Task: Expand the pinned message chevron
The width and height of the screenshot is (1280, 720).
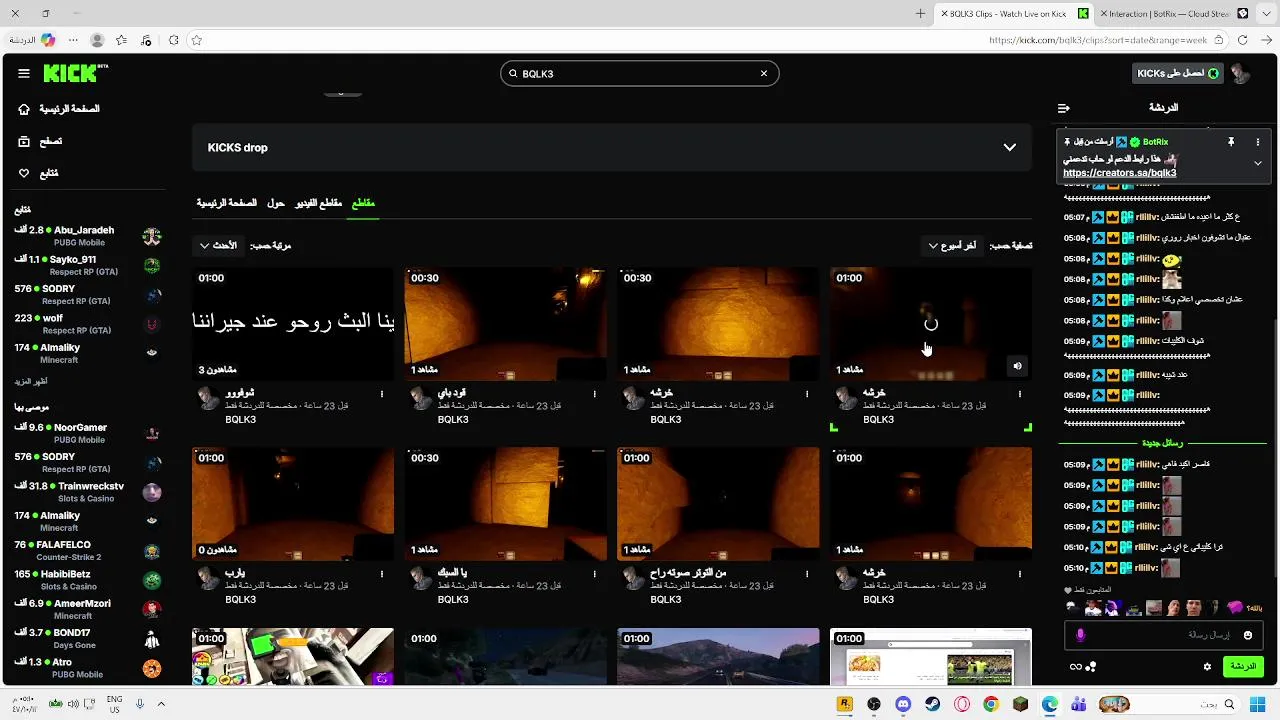Action: point(1258,163)
